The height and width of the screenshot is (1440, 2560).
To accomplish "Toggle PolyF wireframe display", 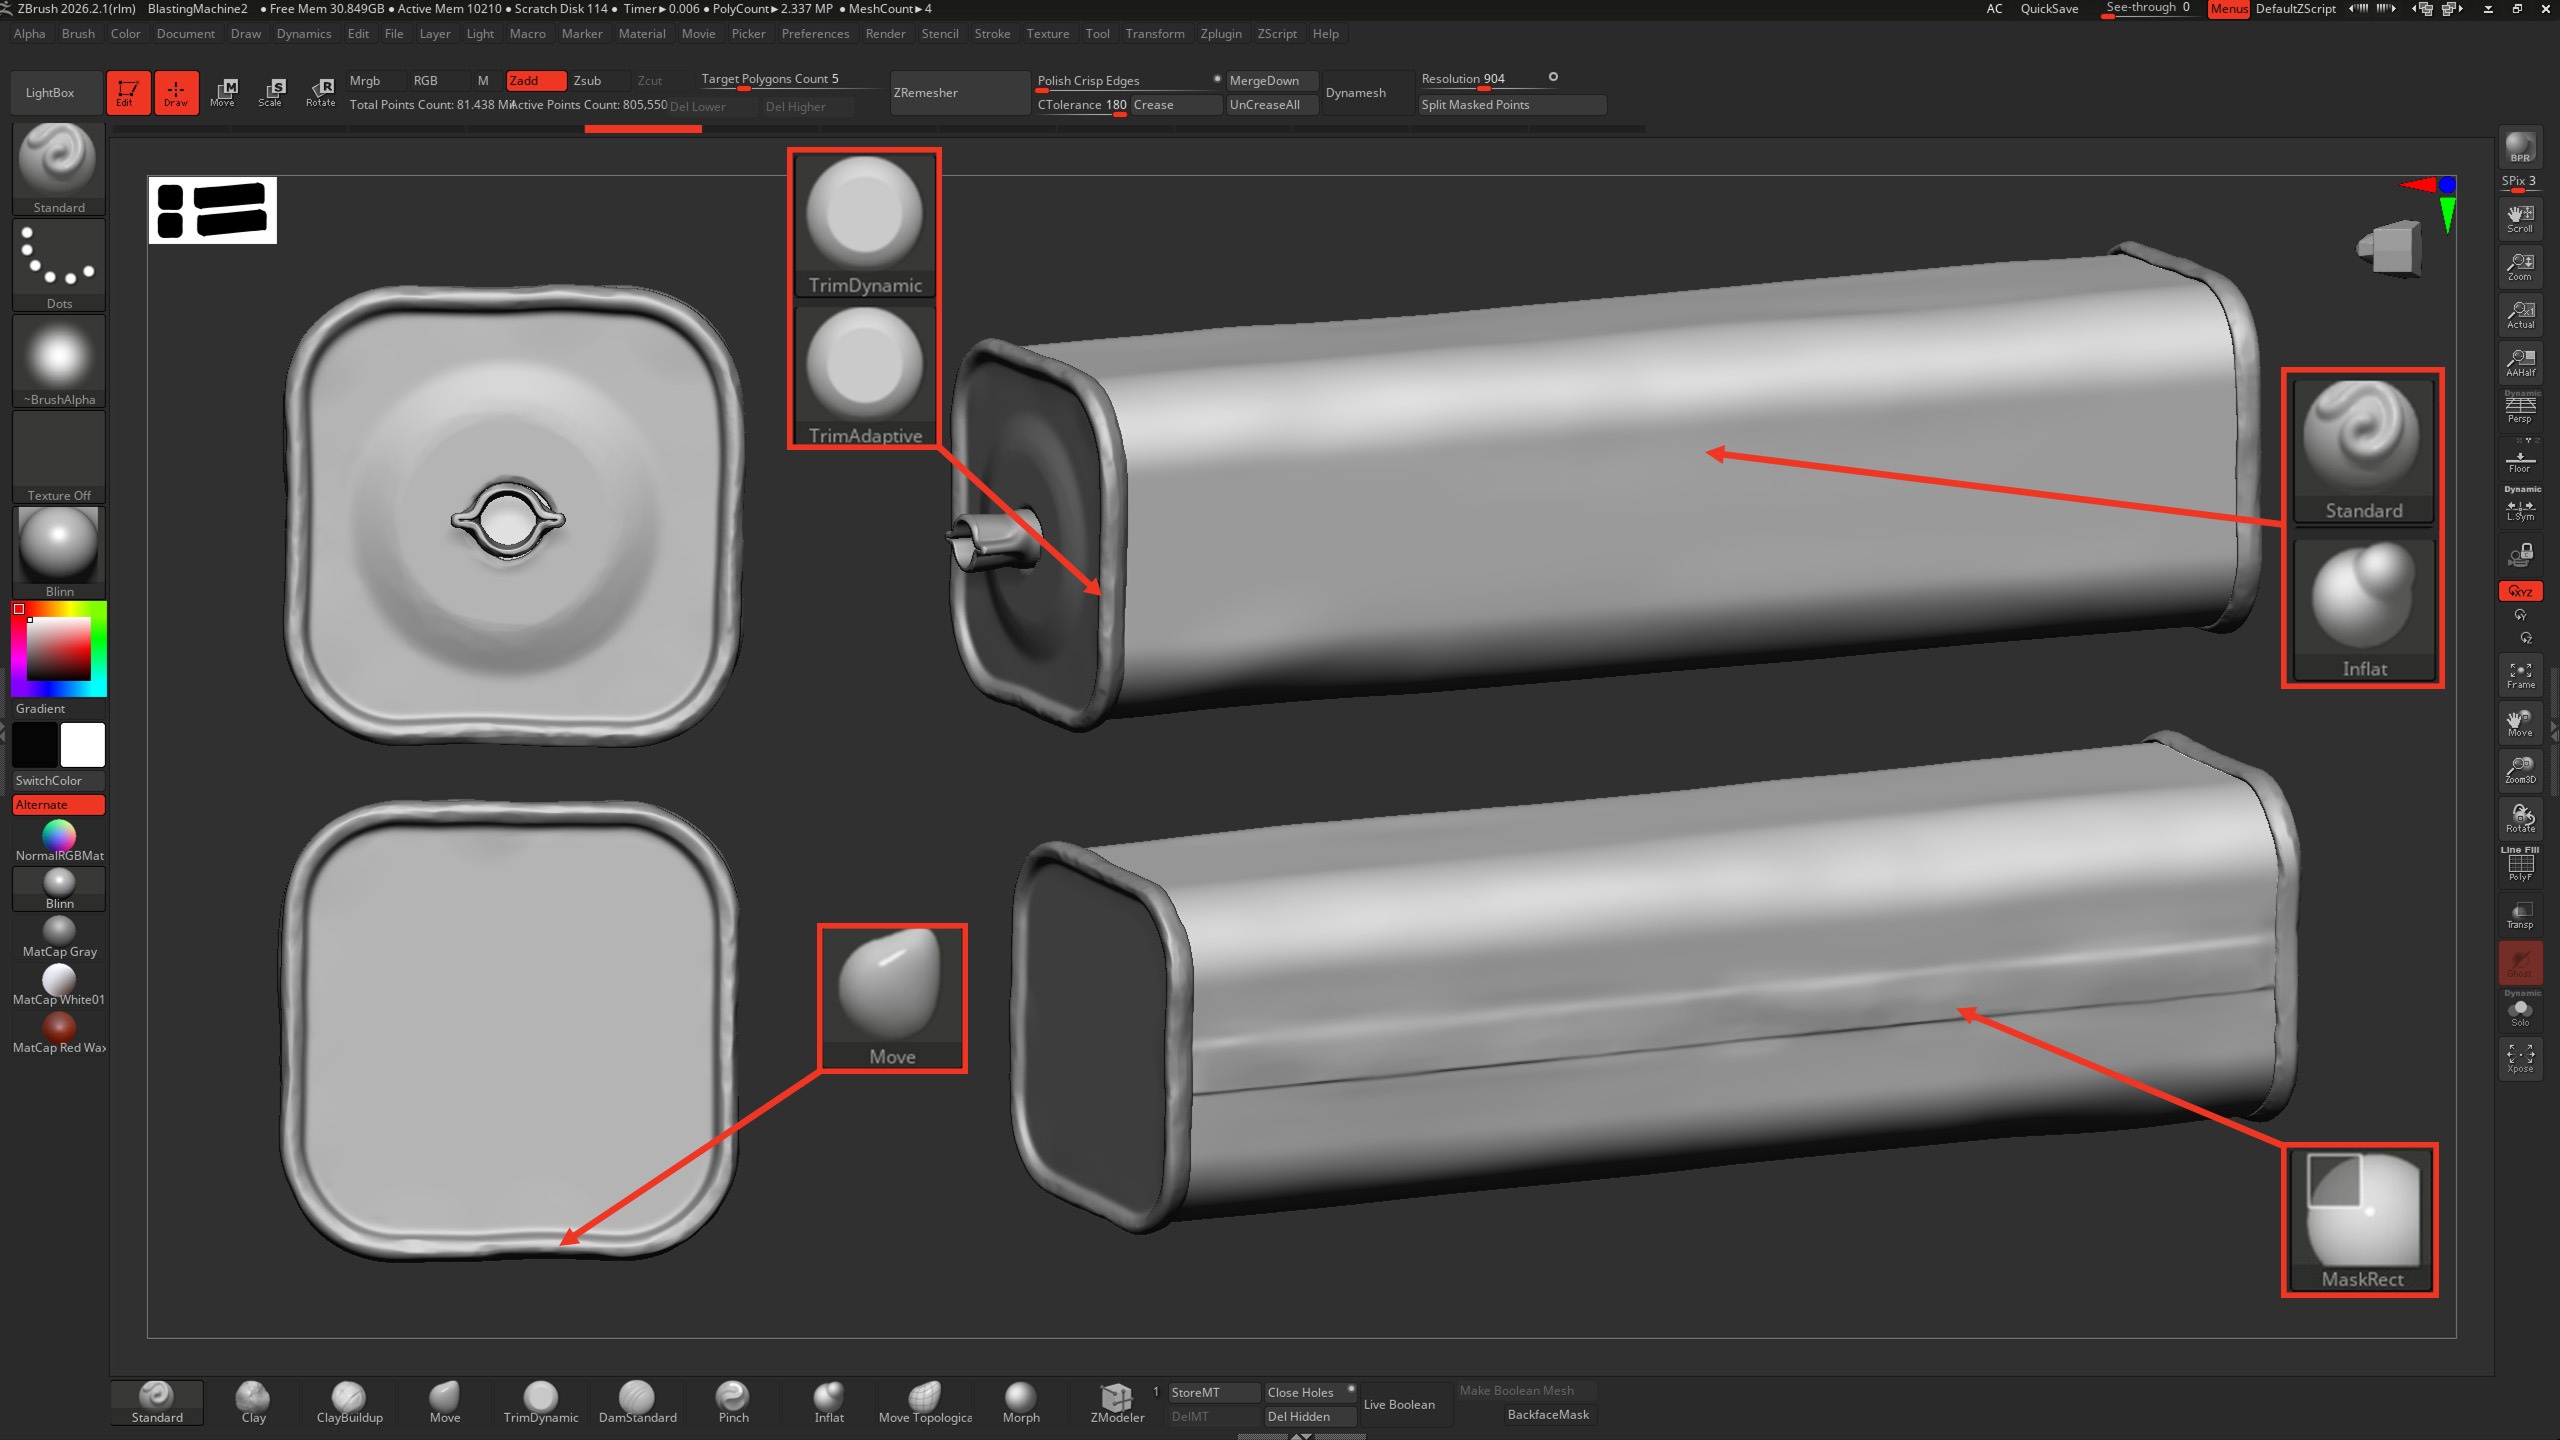I will coord(2520,866).
